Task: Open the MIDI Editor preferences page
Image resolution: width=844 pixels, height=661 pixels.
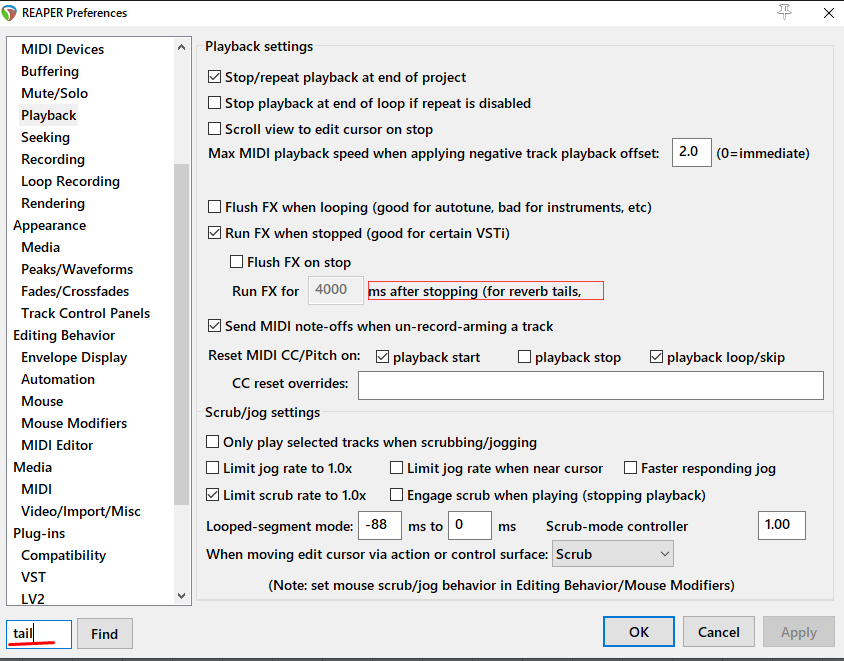Action: [57, 446]
